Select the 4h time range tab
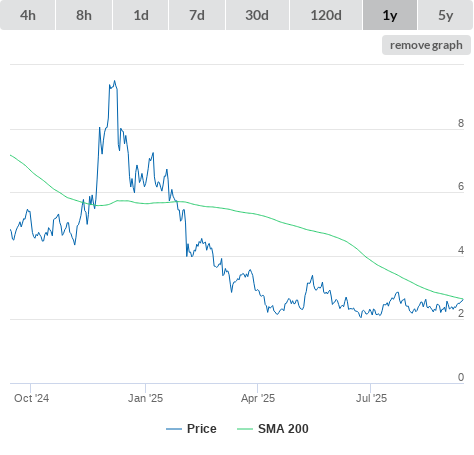This screenshot has height=455, width=474. [28, 15]
